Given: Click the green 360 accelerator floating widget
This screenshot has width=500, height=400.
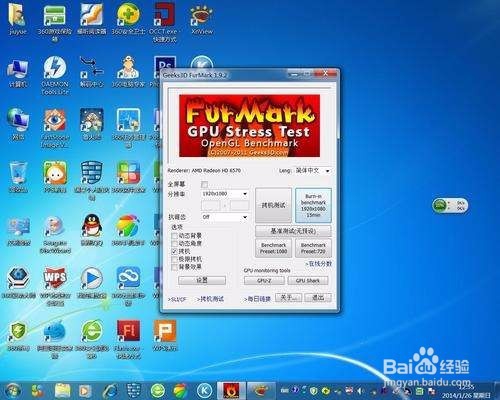Looking at the screenshot, I should pyautogui.click(x=450, y=205).
